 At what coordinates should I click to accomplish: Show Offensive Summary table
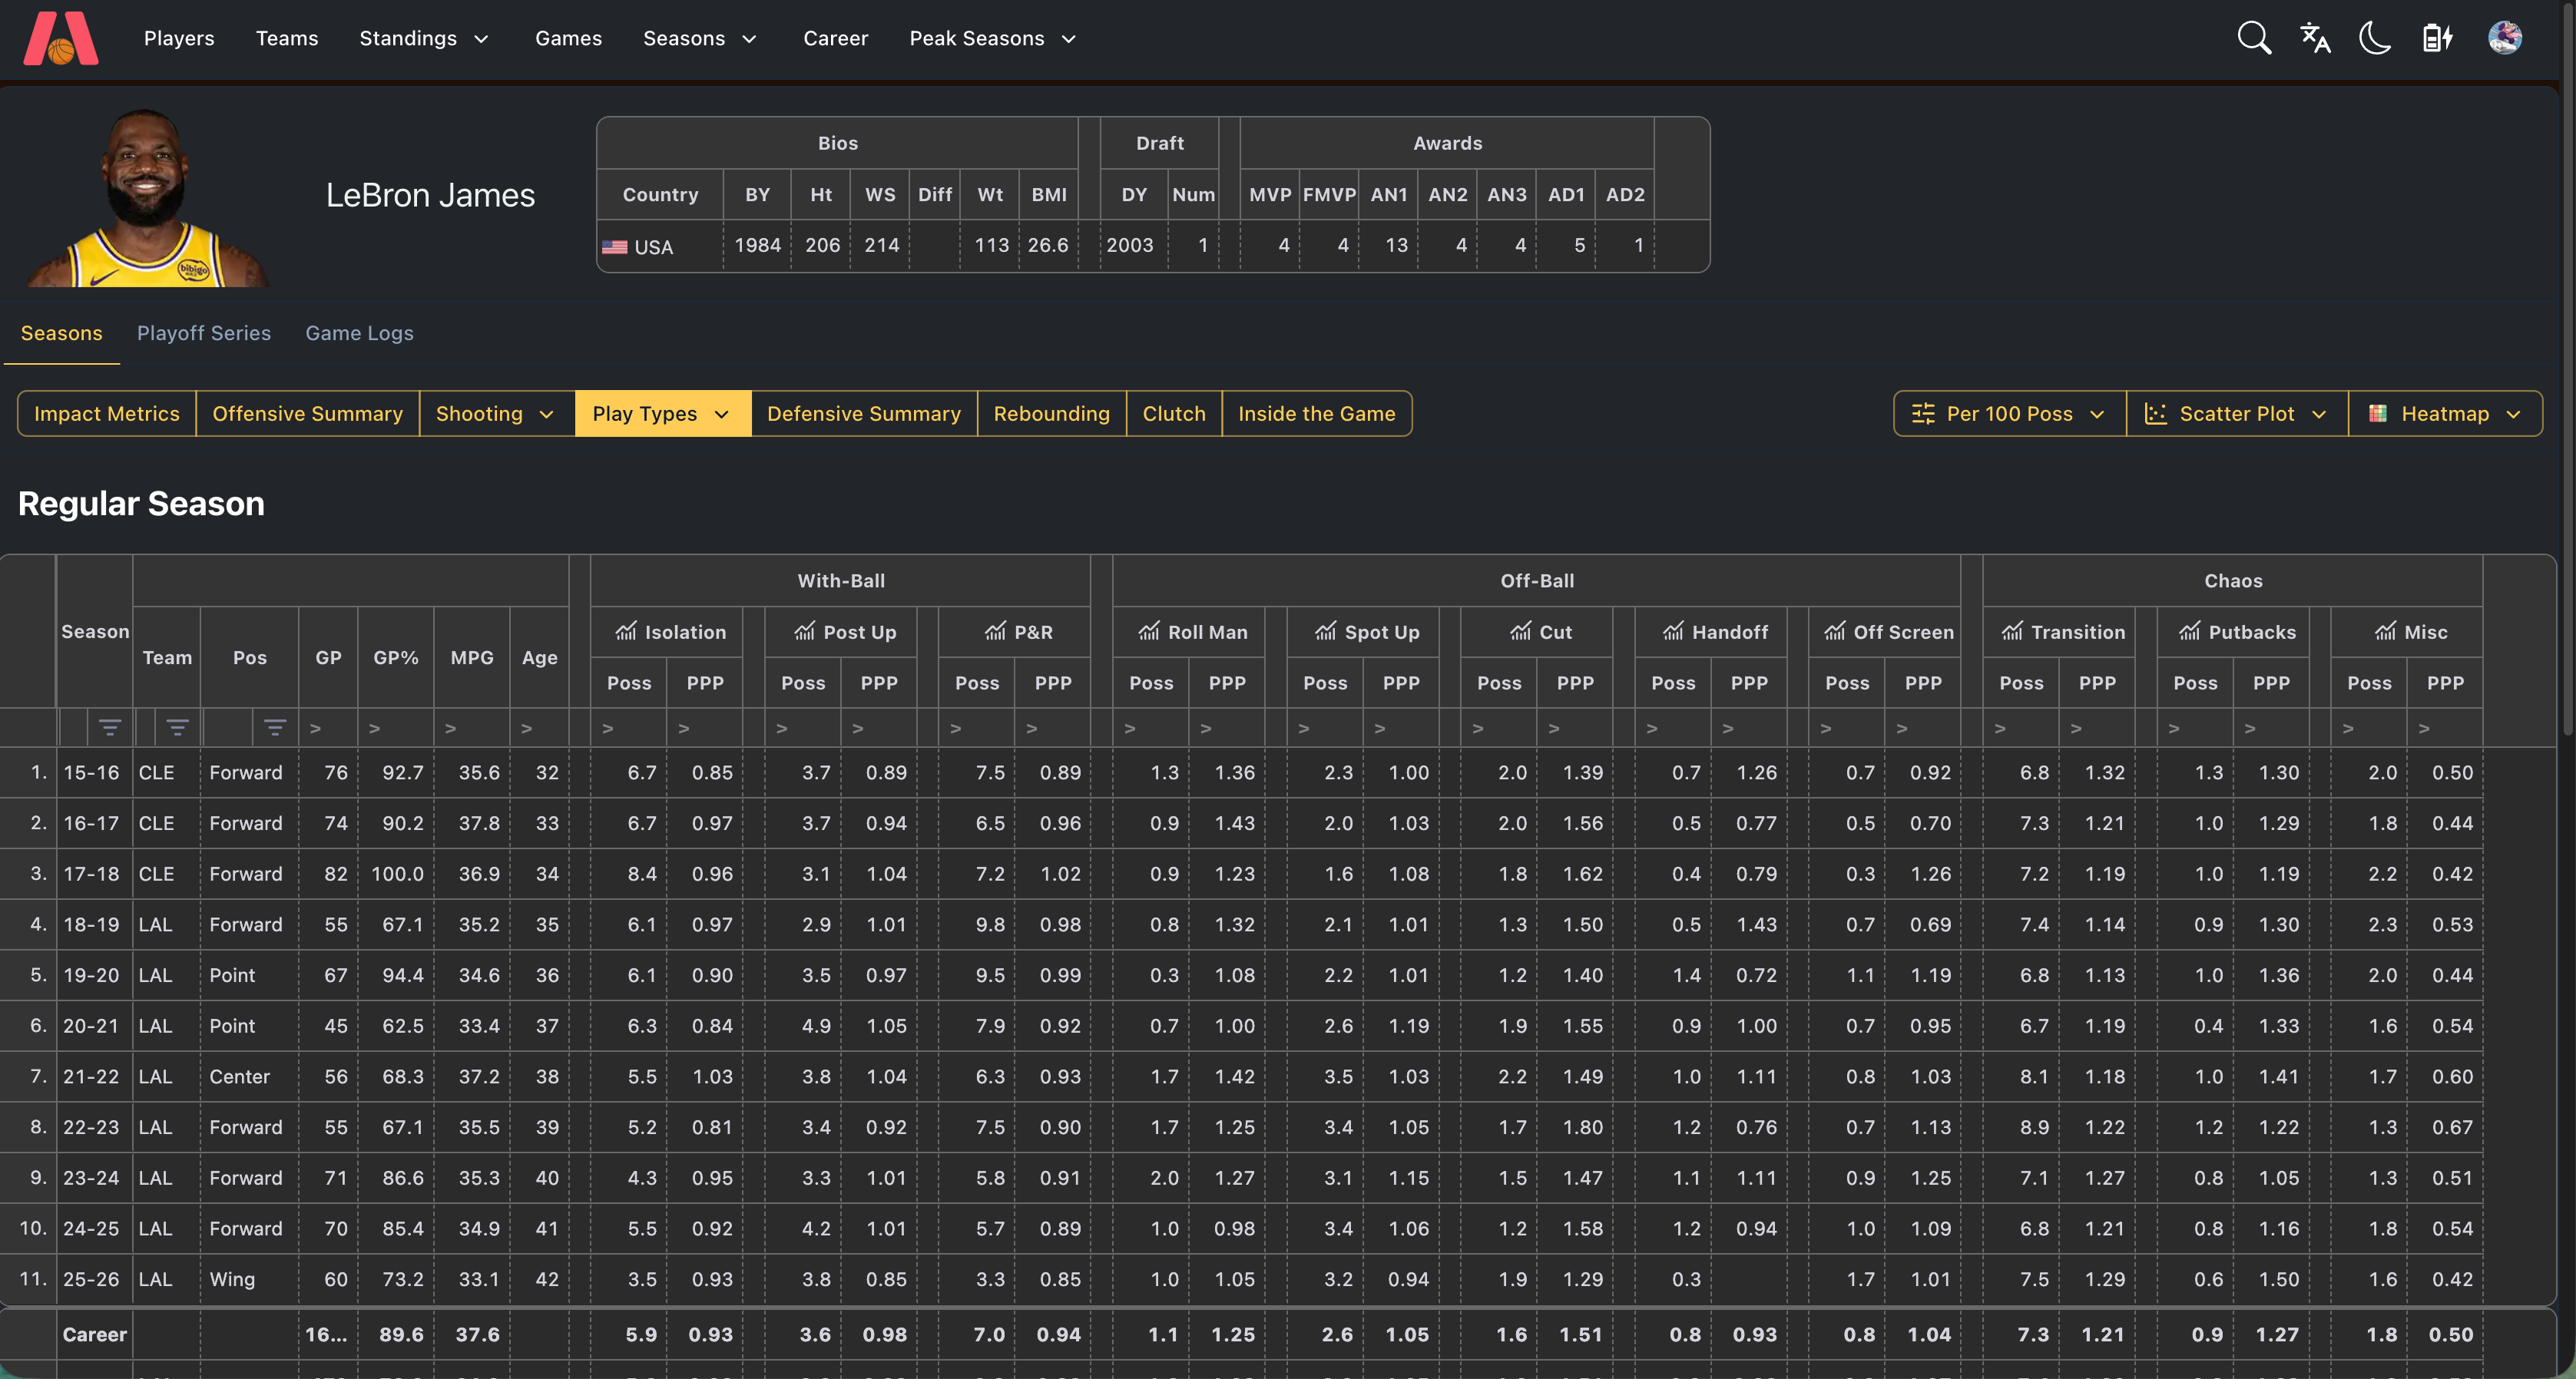pos(307,413)
